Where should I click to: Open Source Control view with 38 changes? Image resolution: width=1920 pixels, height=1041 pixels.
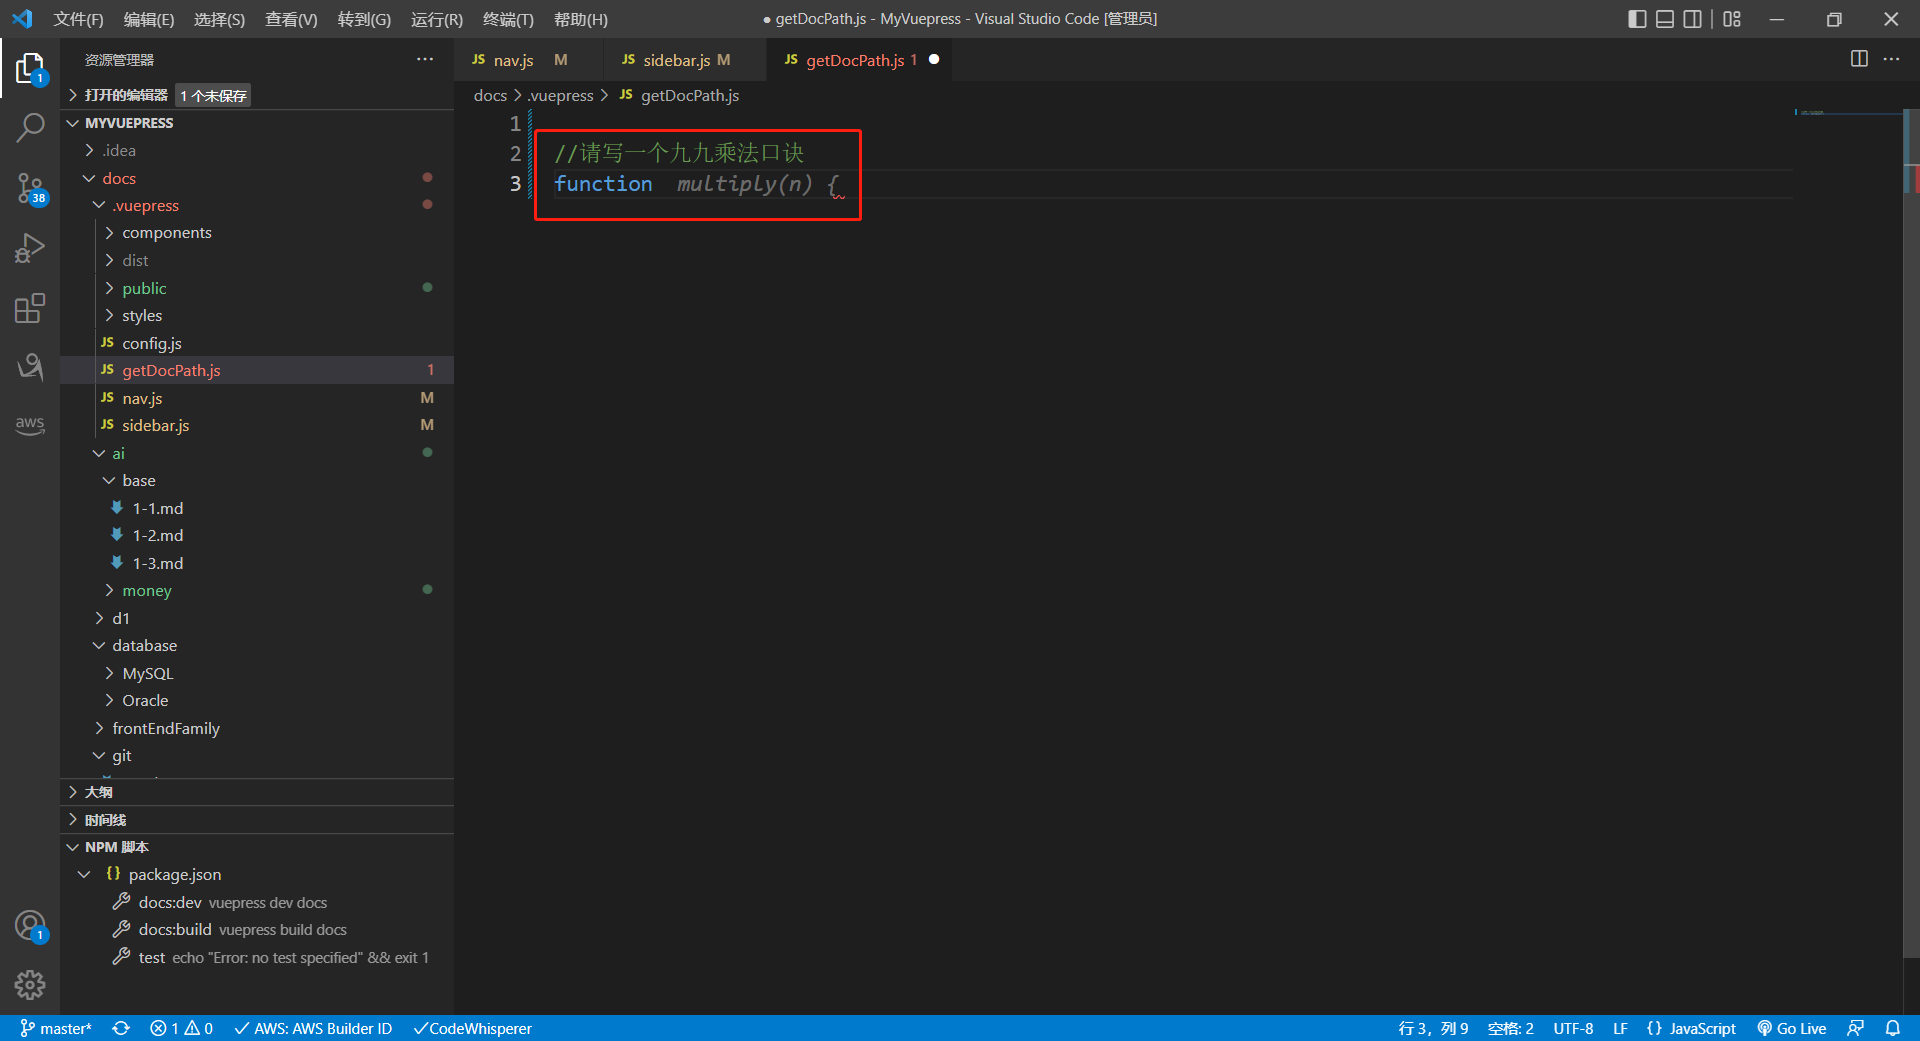click(x=30, y=188)
